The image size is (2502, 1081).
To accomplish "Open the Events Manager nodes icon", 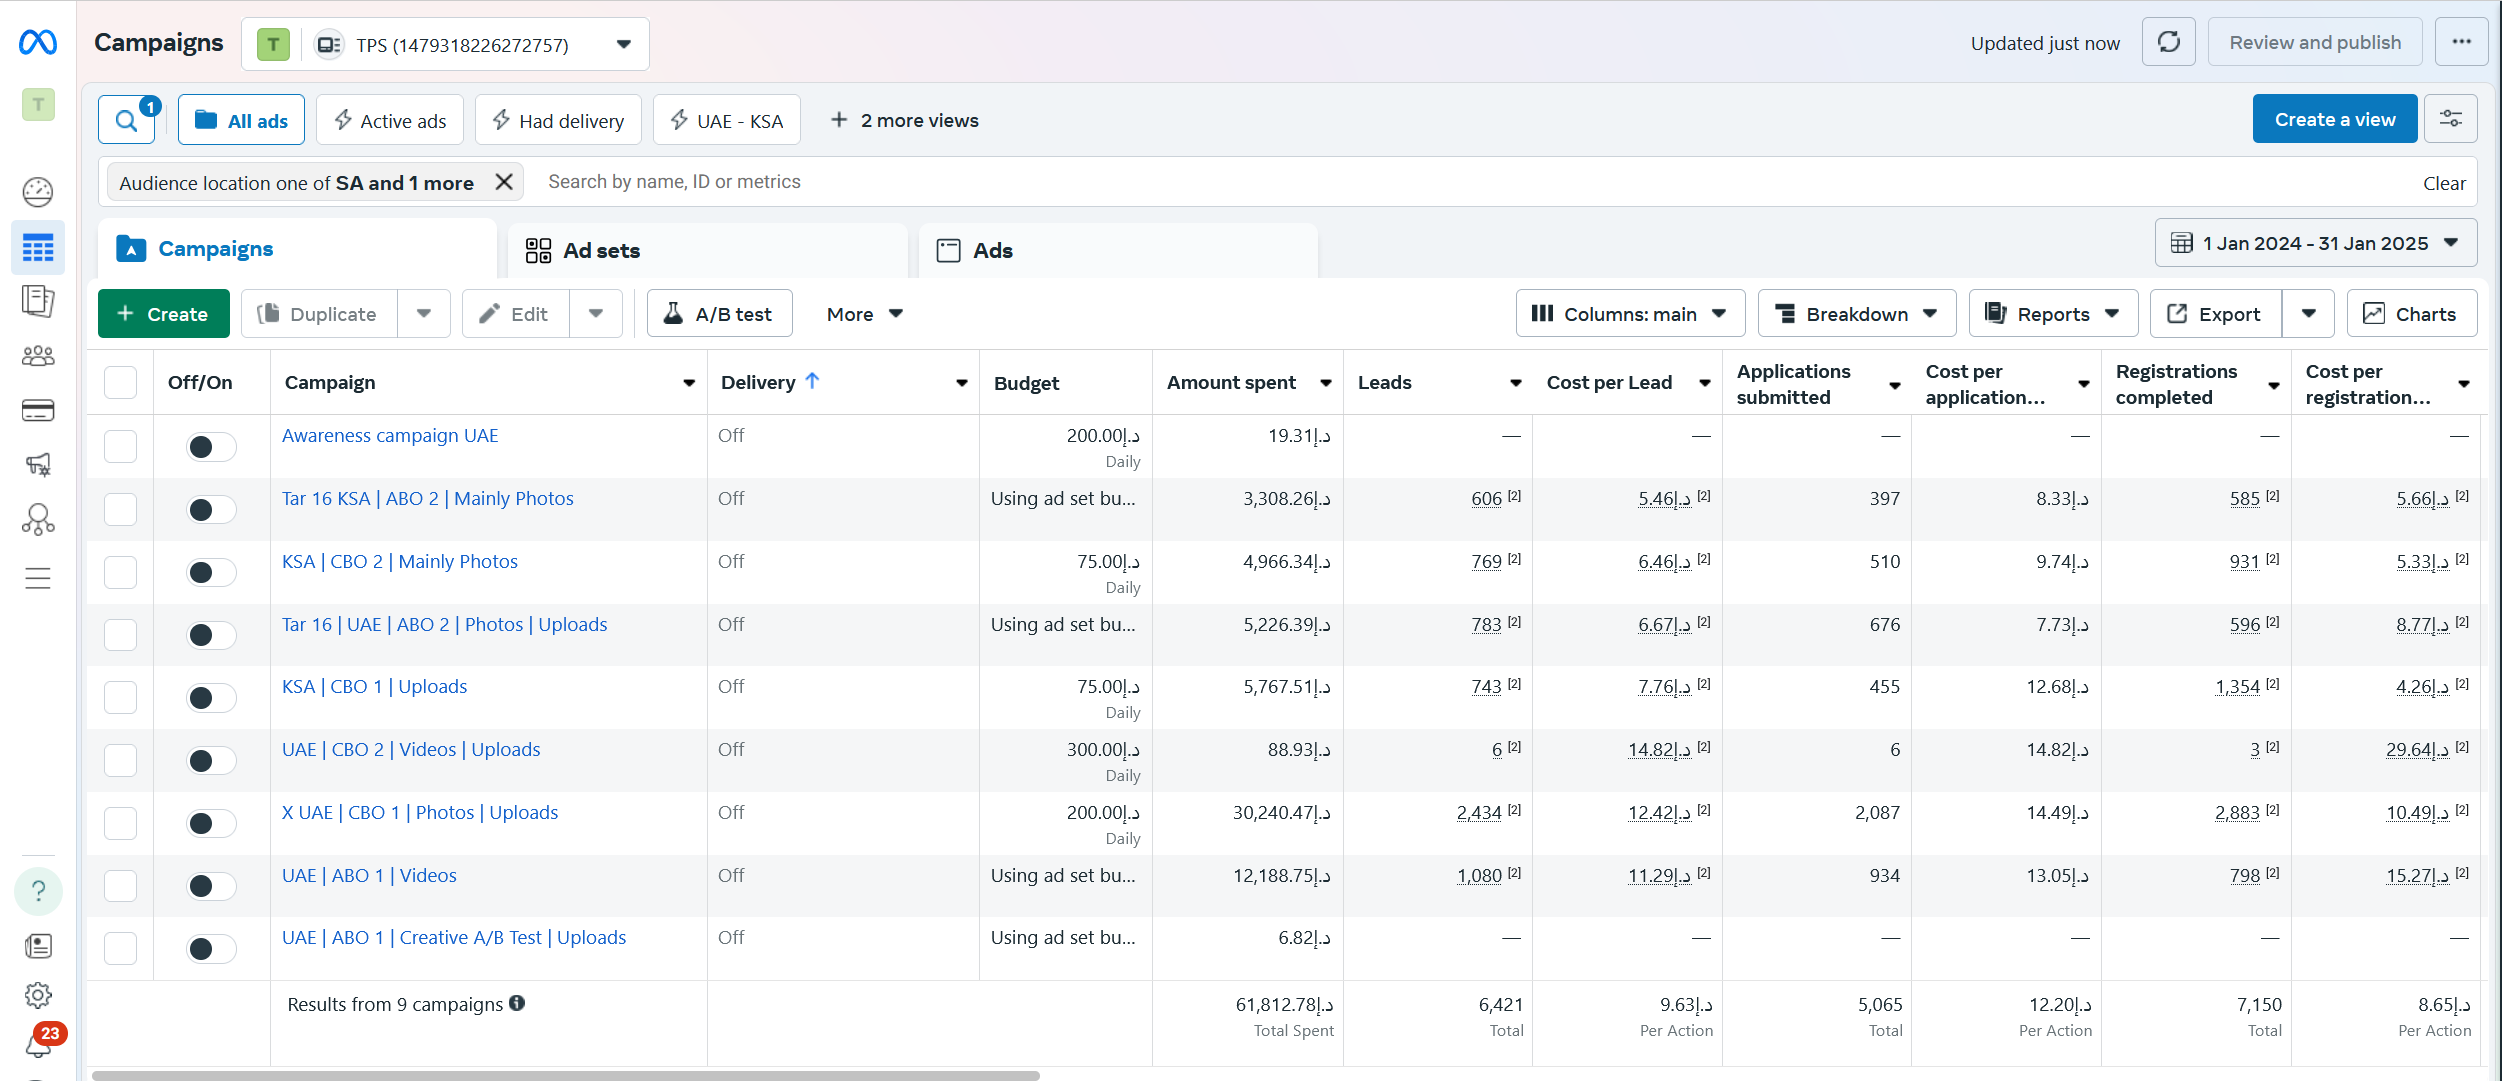I will click(x=38, y=519).
